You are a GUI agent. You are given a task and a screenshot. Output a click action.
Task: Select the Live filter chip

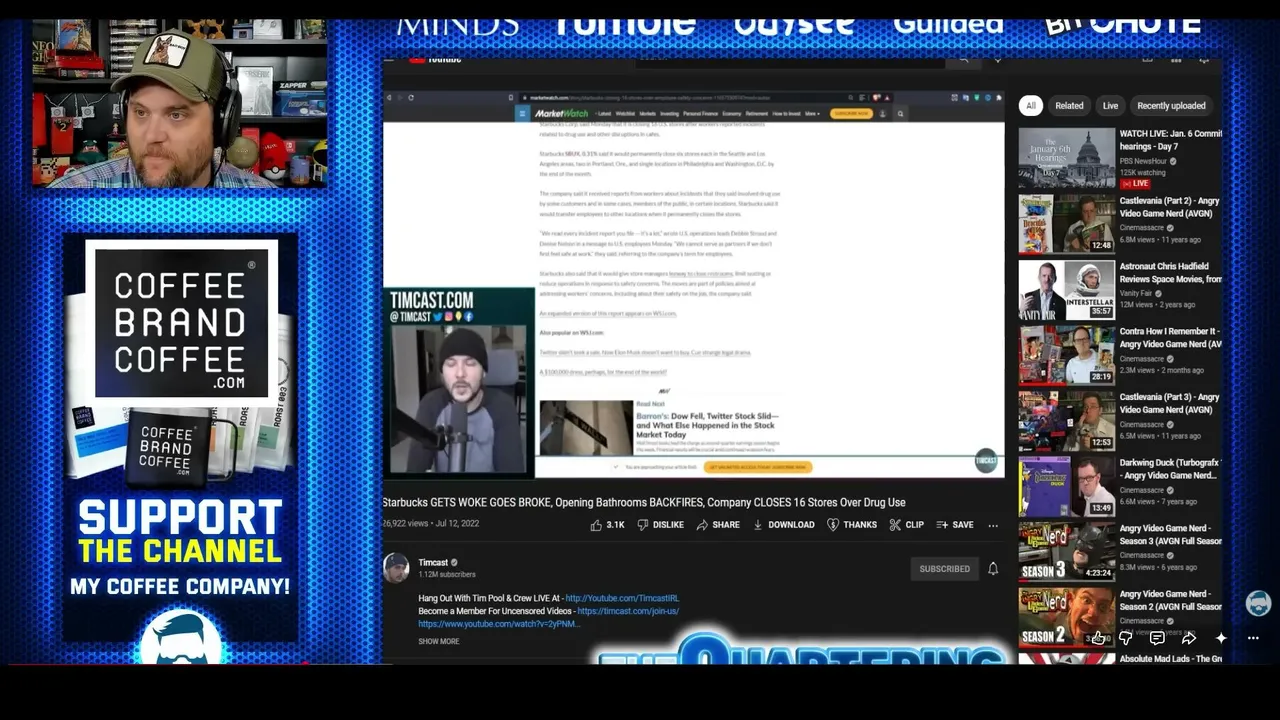[x=1110, y=105]
